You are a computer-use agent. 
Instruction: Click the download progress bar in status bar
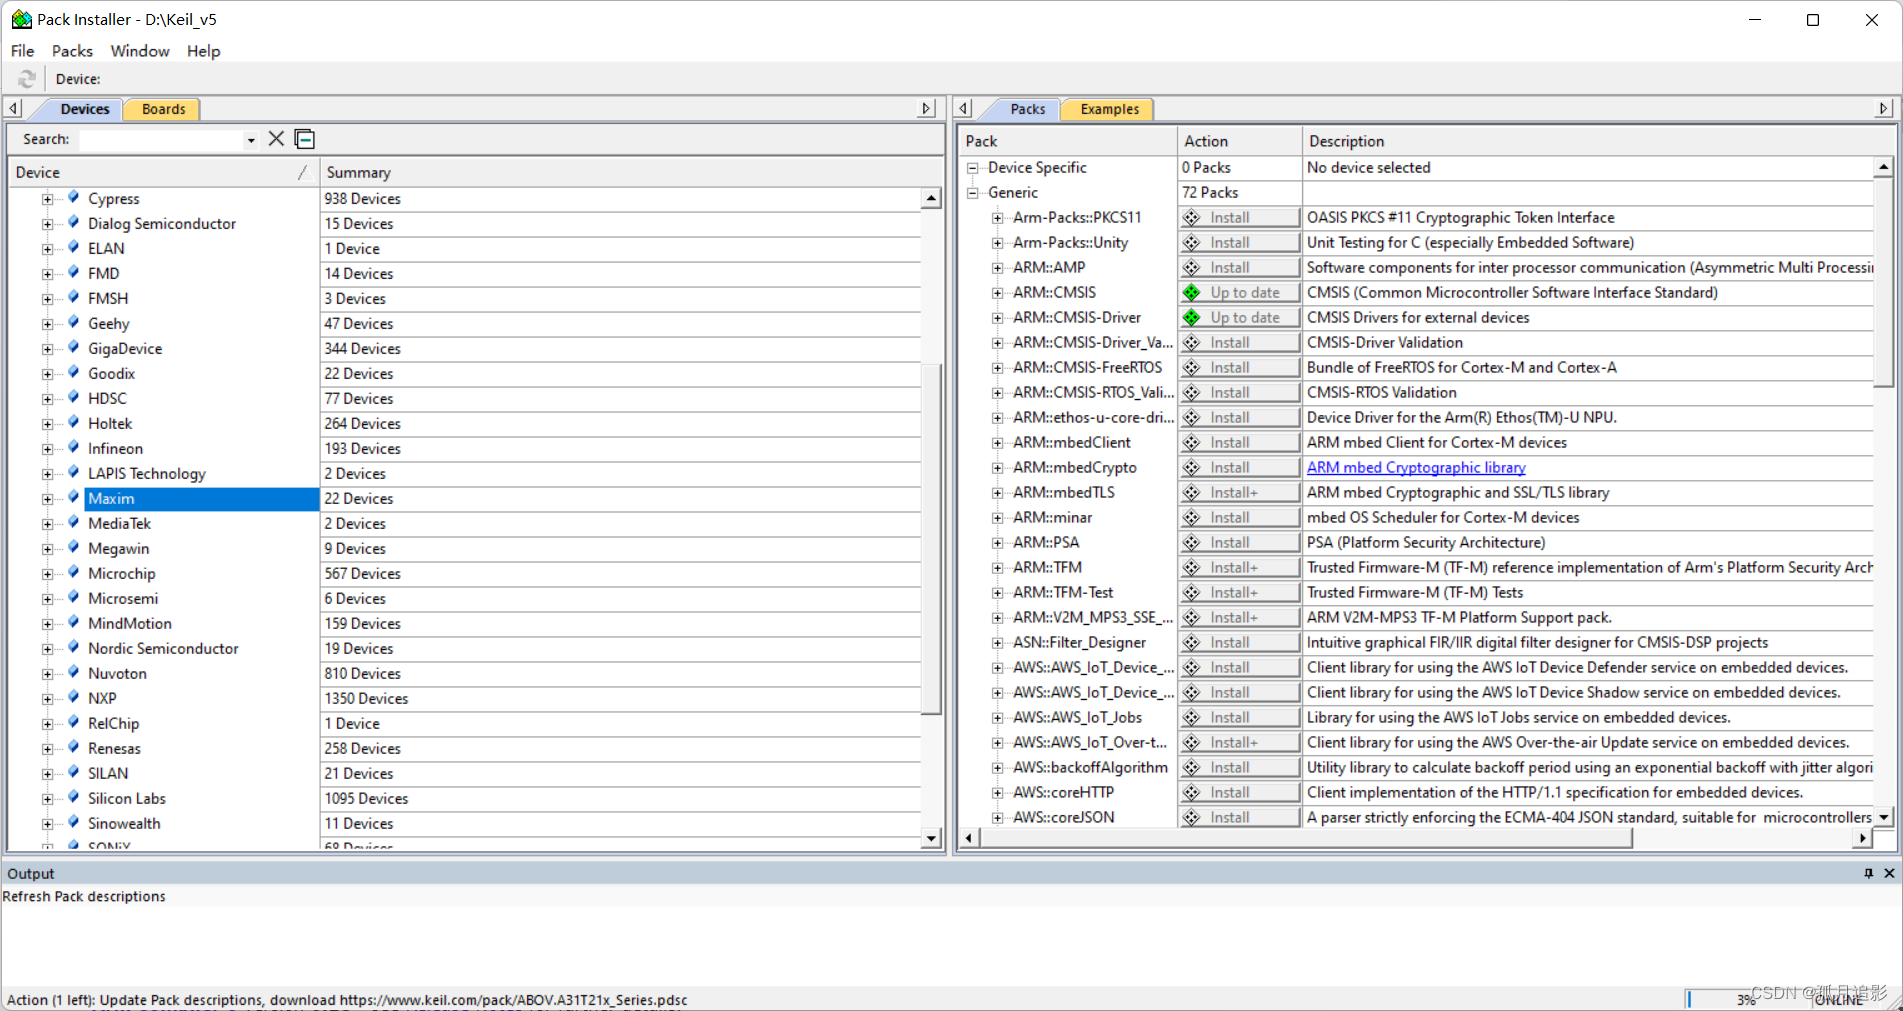click(1748, 998)
